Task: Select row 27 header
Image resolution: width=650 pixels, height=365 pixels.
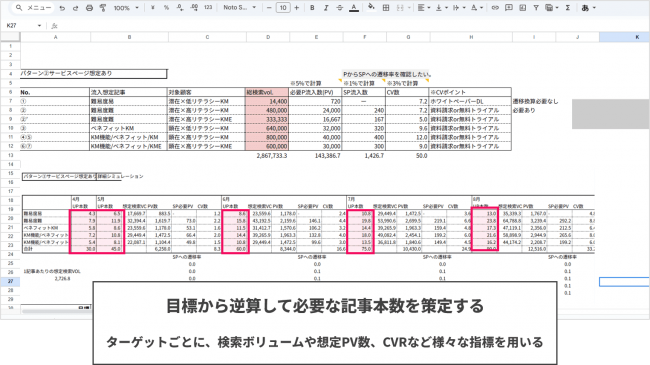Action: [10, 281]
